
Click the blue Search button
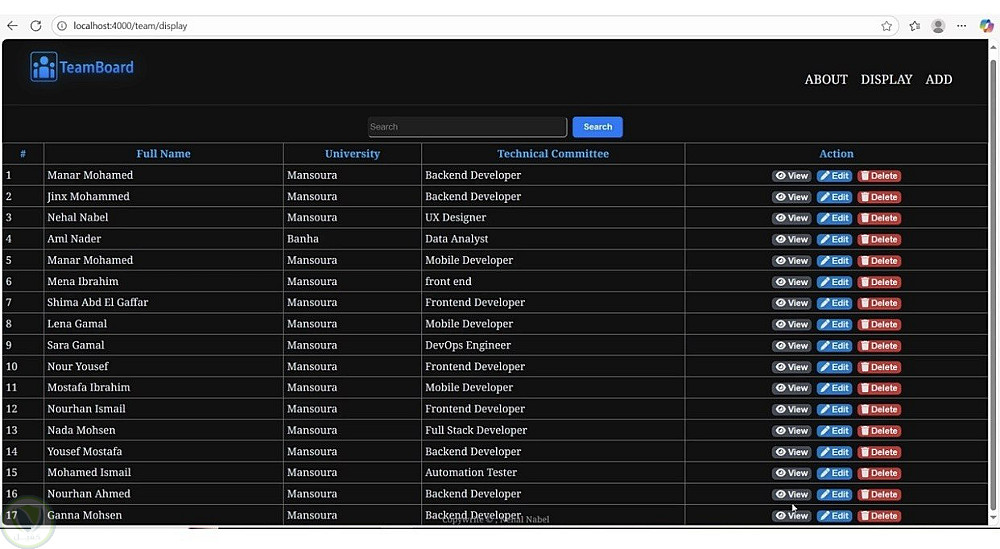(x=598, y=127)
